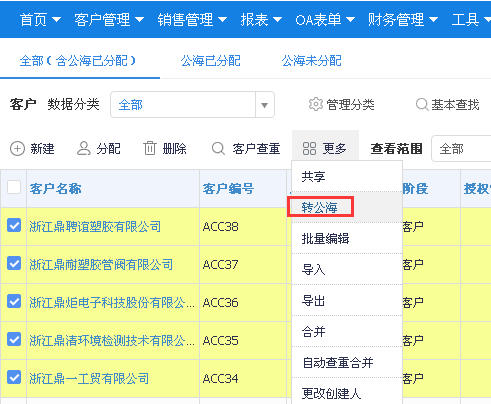The image size is (491, 404).
Task: Select 自动查重合并 in the More menu
Action: (x=338, y=362)
